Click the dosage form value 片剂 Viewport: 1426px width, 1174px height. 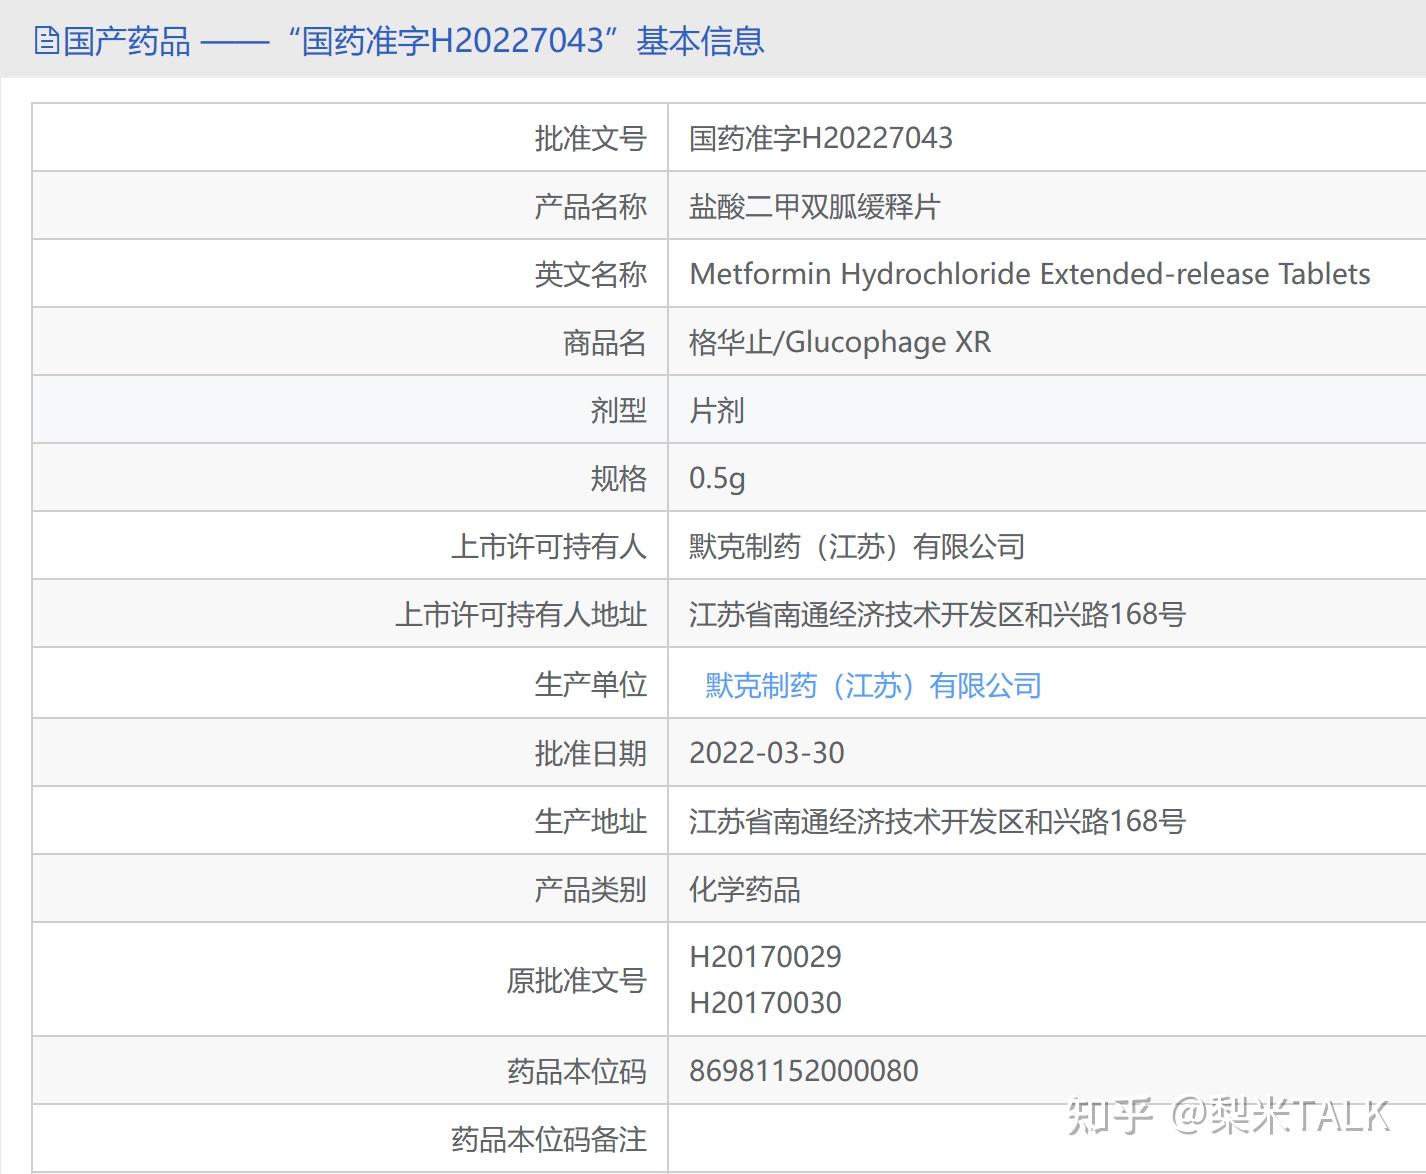tap(717, 410)
